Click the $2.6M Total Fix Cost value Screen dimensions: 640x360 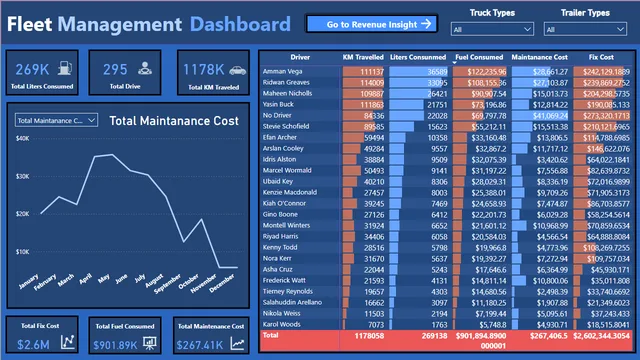pyautogui.click(x=33, y=344)
